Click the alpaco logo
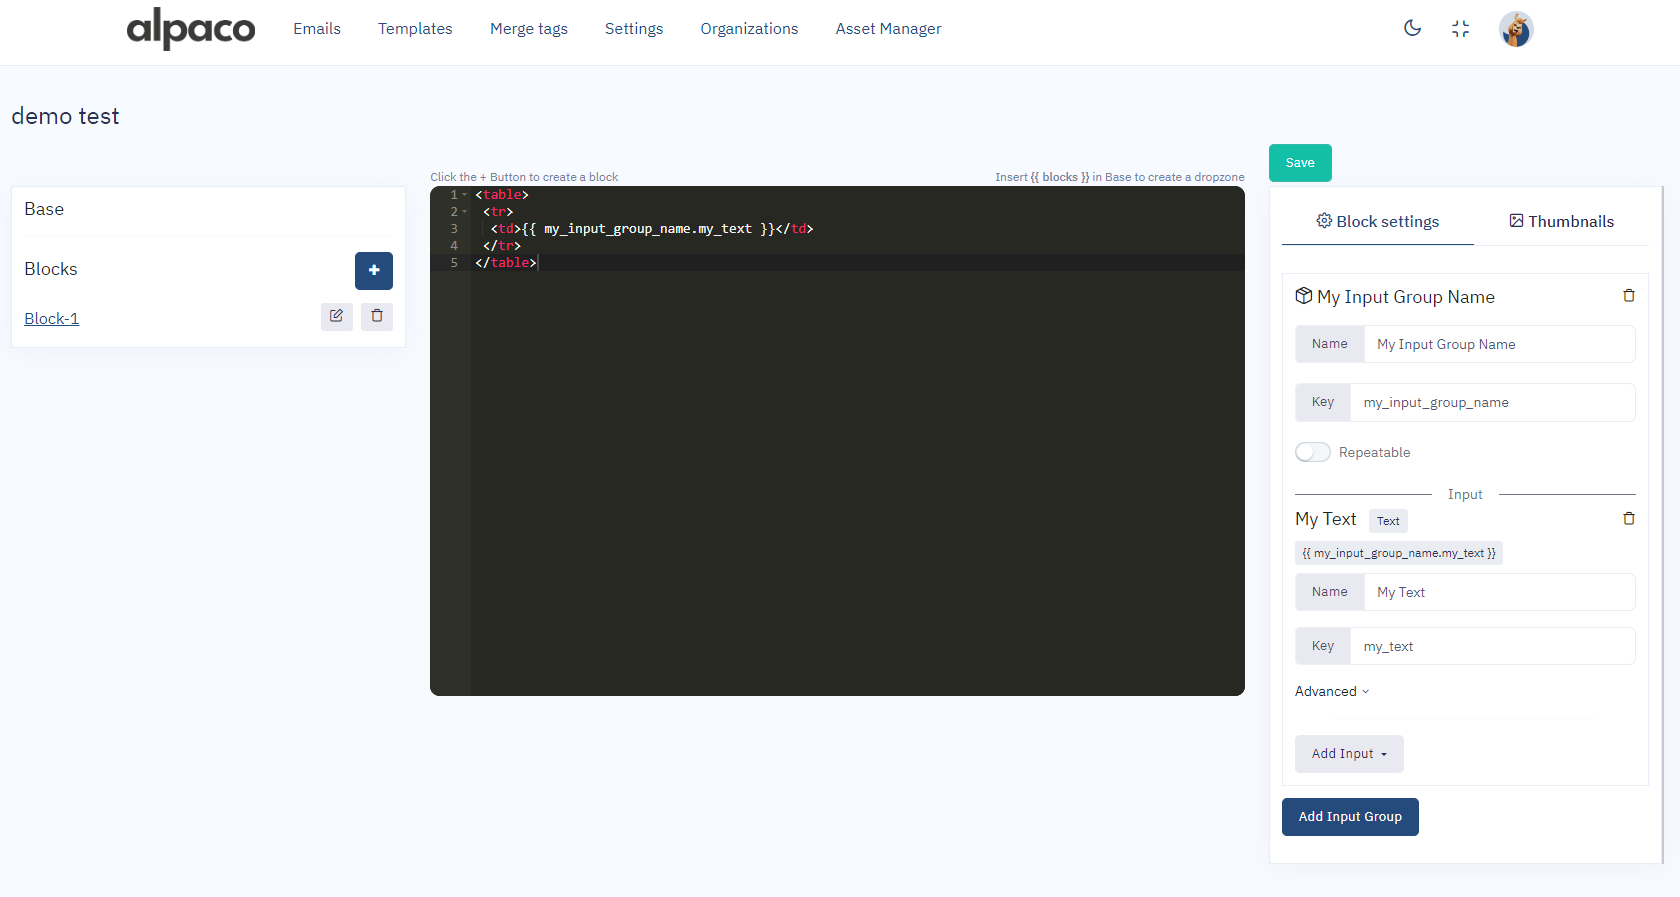 click(x=190, y=29)
